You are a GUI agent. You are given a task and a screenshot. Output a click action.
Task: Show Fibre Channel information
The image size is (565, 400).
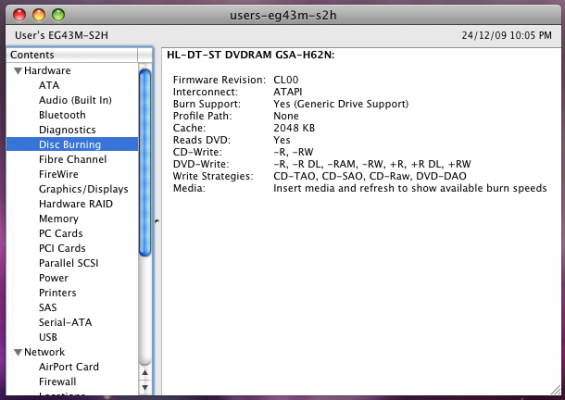point(73,159)
